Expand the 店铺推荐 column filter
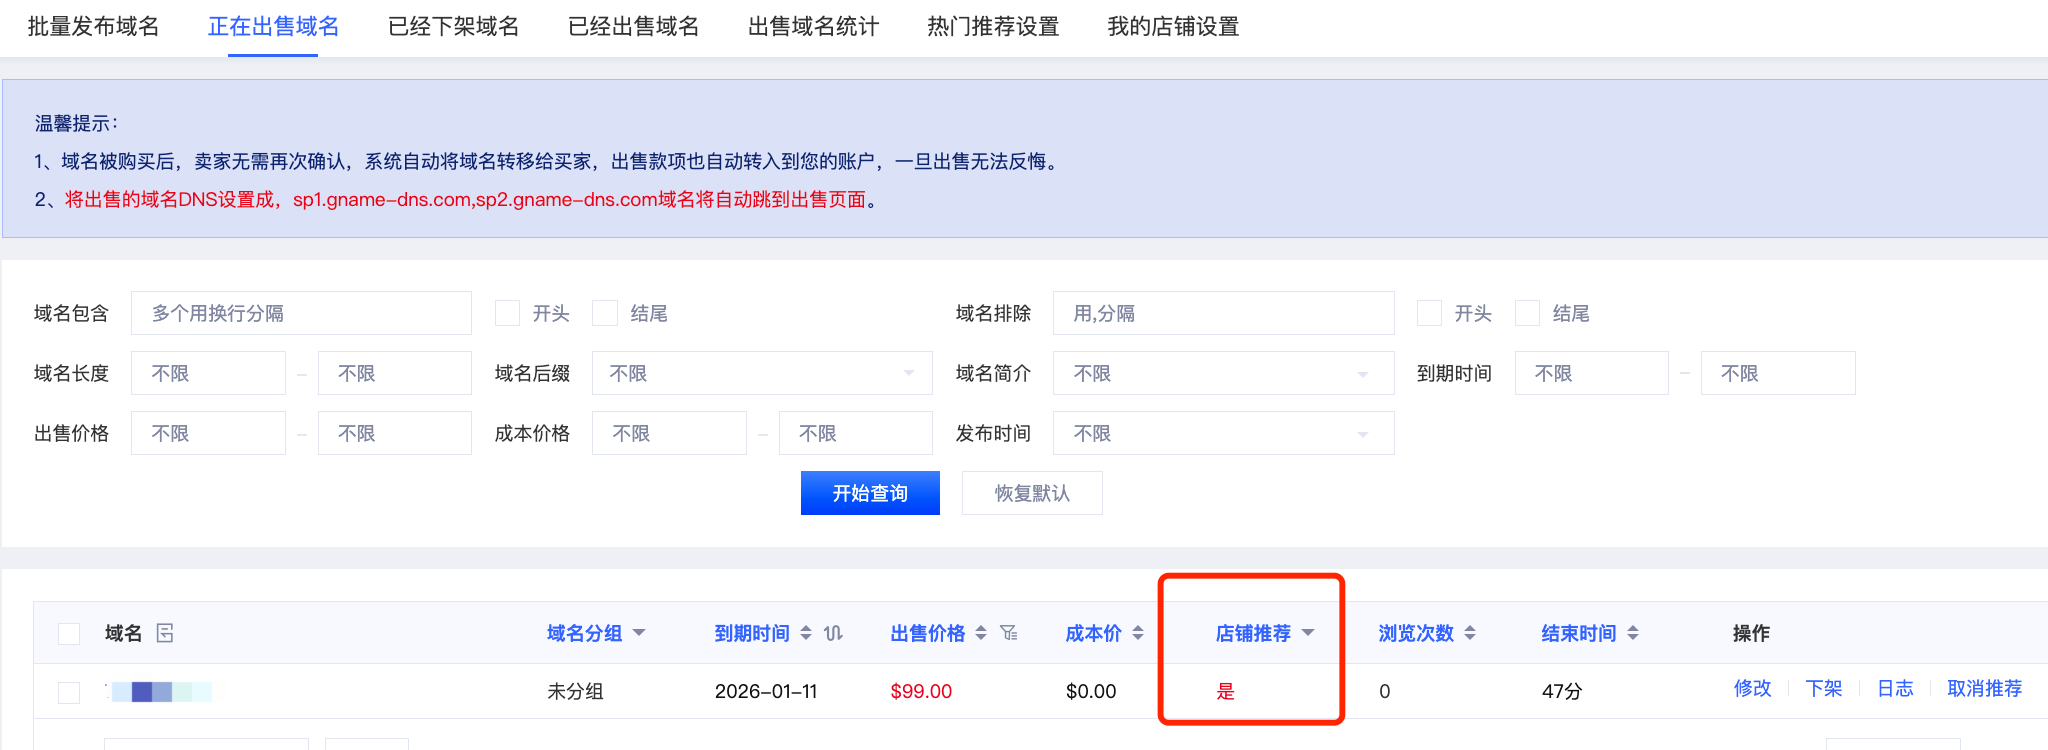 (1308, 633)
